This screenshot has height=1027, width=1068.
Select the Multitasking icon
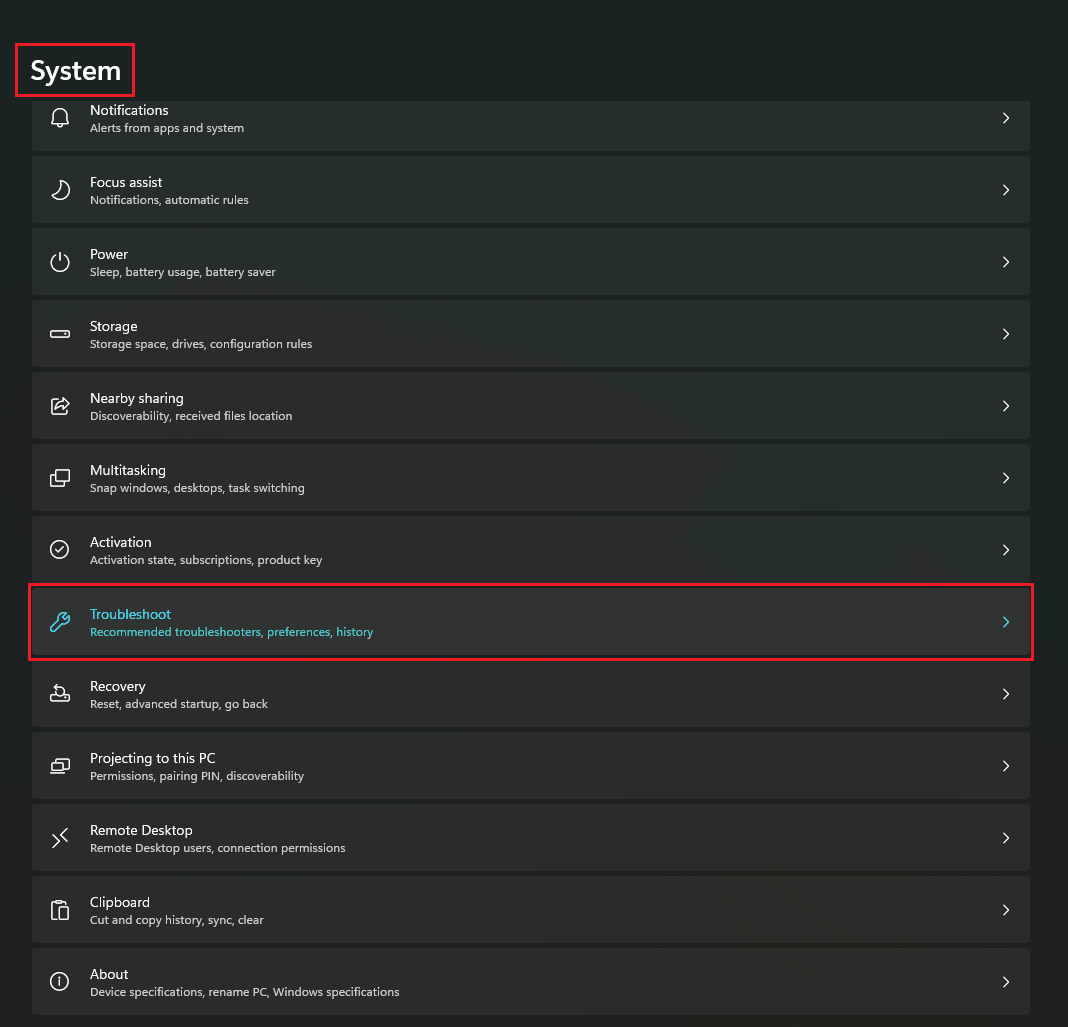click(x=60, y=477)
